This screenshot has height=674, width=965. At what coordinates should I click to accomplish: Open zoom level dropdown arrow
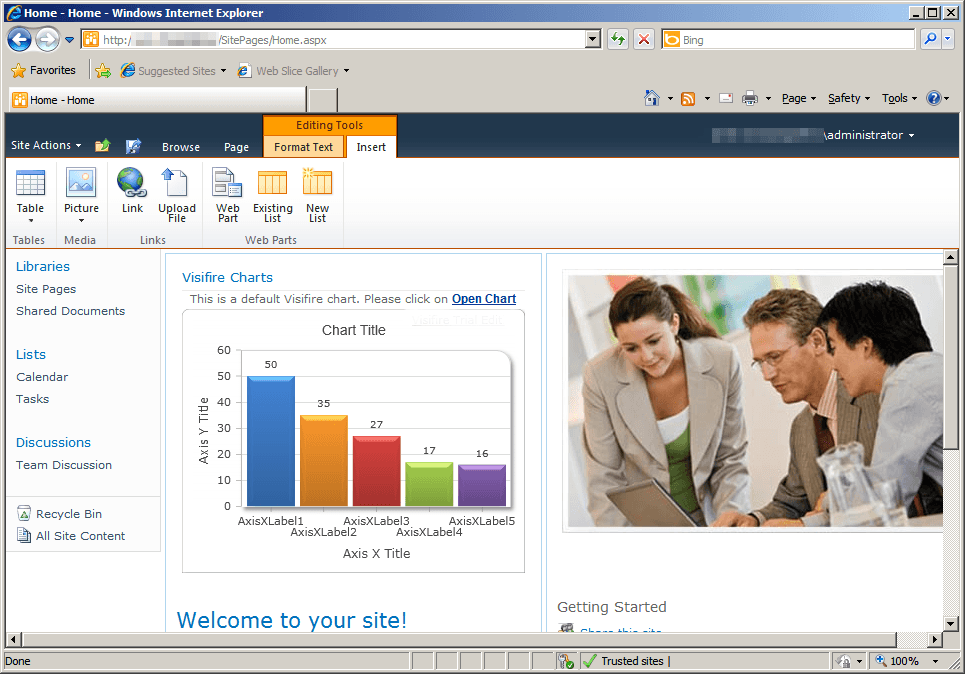(935, 661)
